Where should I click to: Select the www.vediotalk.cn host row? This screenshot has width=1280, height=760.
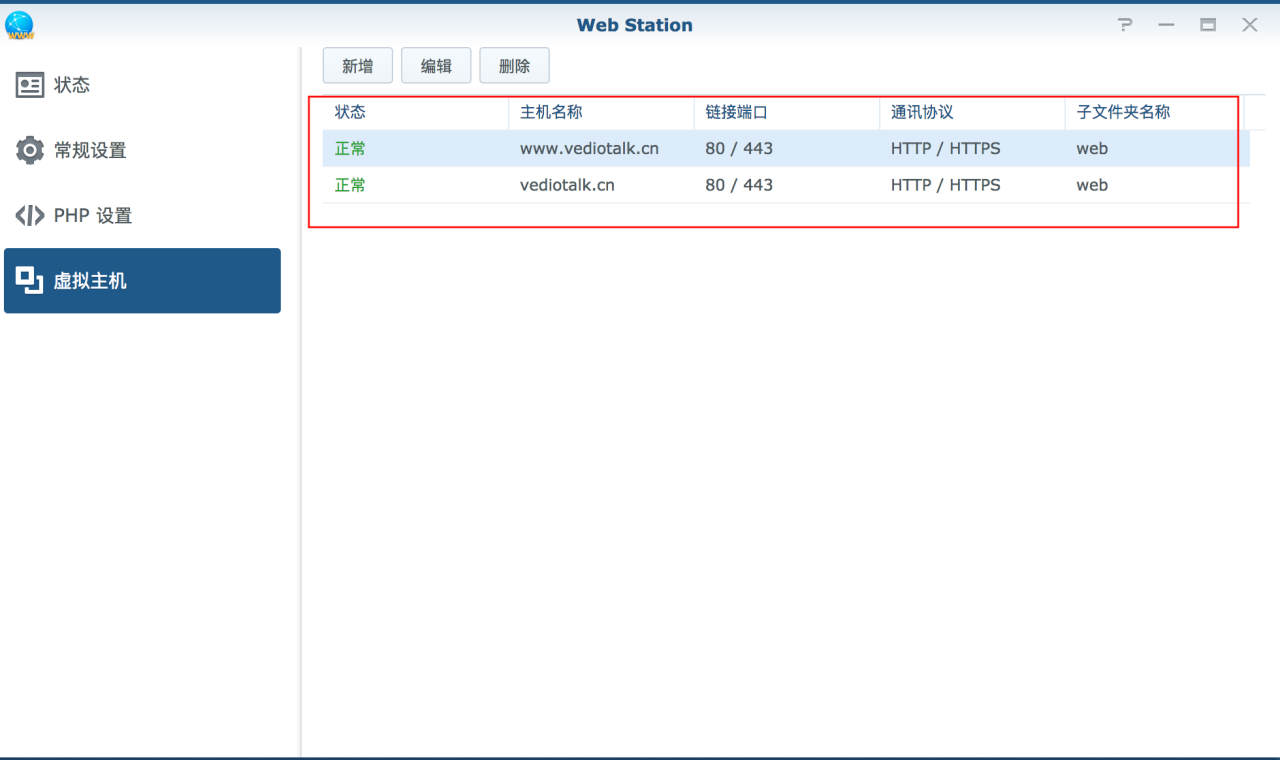click(x=700, y=148)
